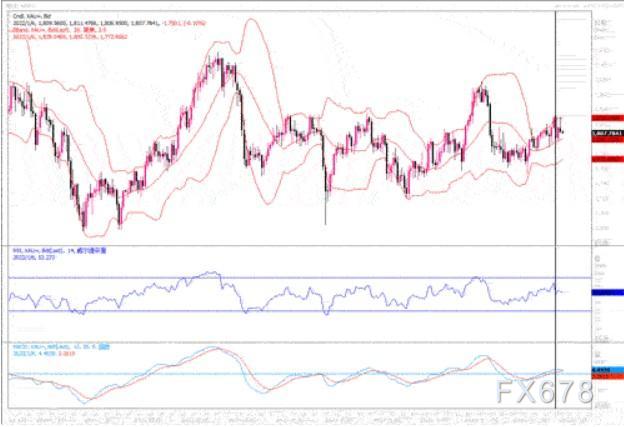Click the candlestick OHLC values line
Screen dimensions: 624x427
pyautogui.click(x=109, y=23)
